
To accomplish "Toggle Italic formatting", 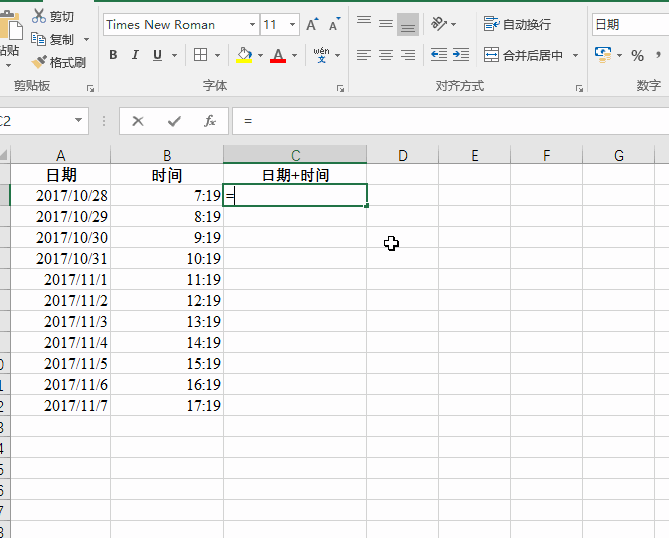I will [135, 55].
